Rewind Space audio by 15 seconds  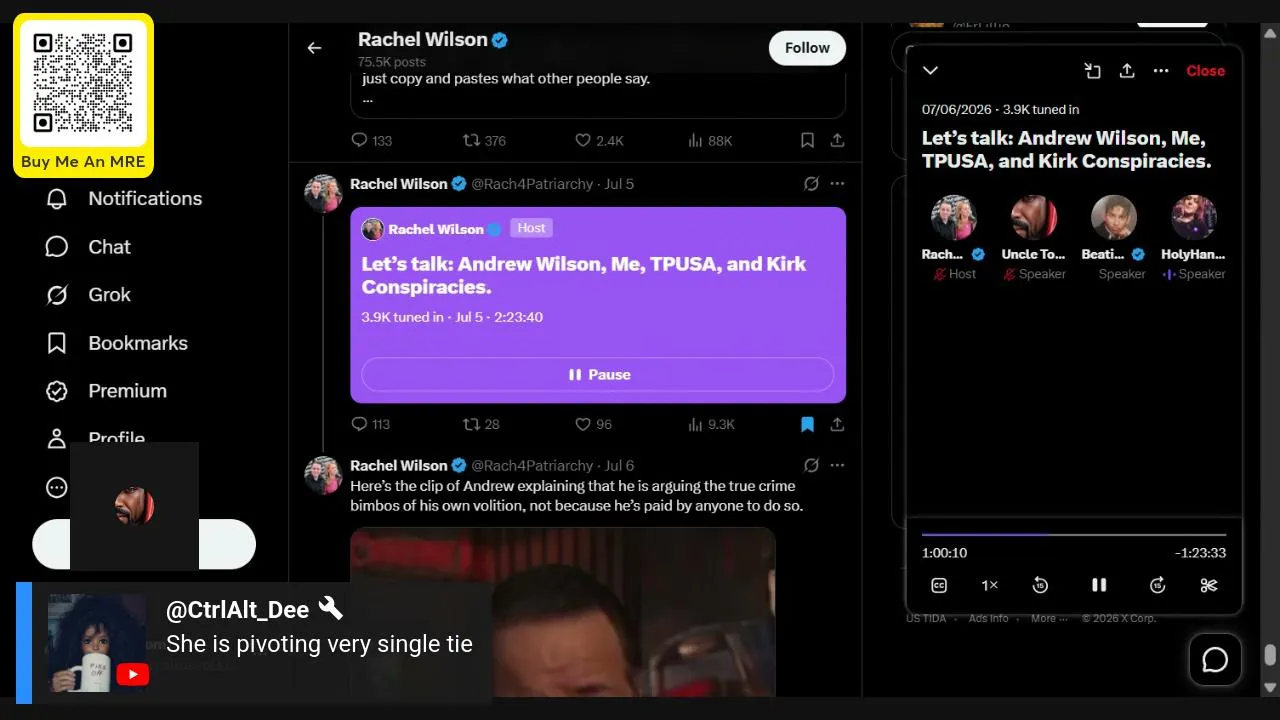tap(1040, 585)
